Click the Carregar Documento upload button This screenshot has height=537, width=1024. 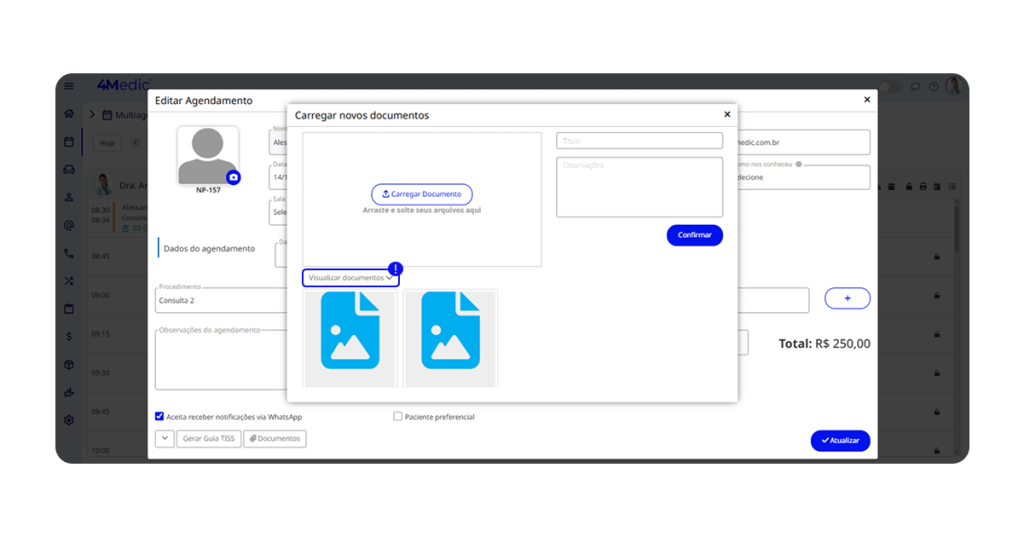tap(421, 194)
